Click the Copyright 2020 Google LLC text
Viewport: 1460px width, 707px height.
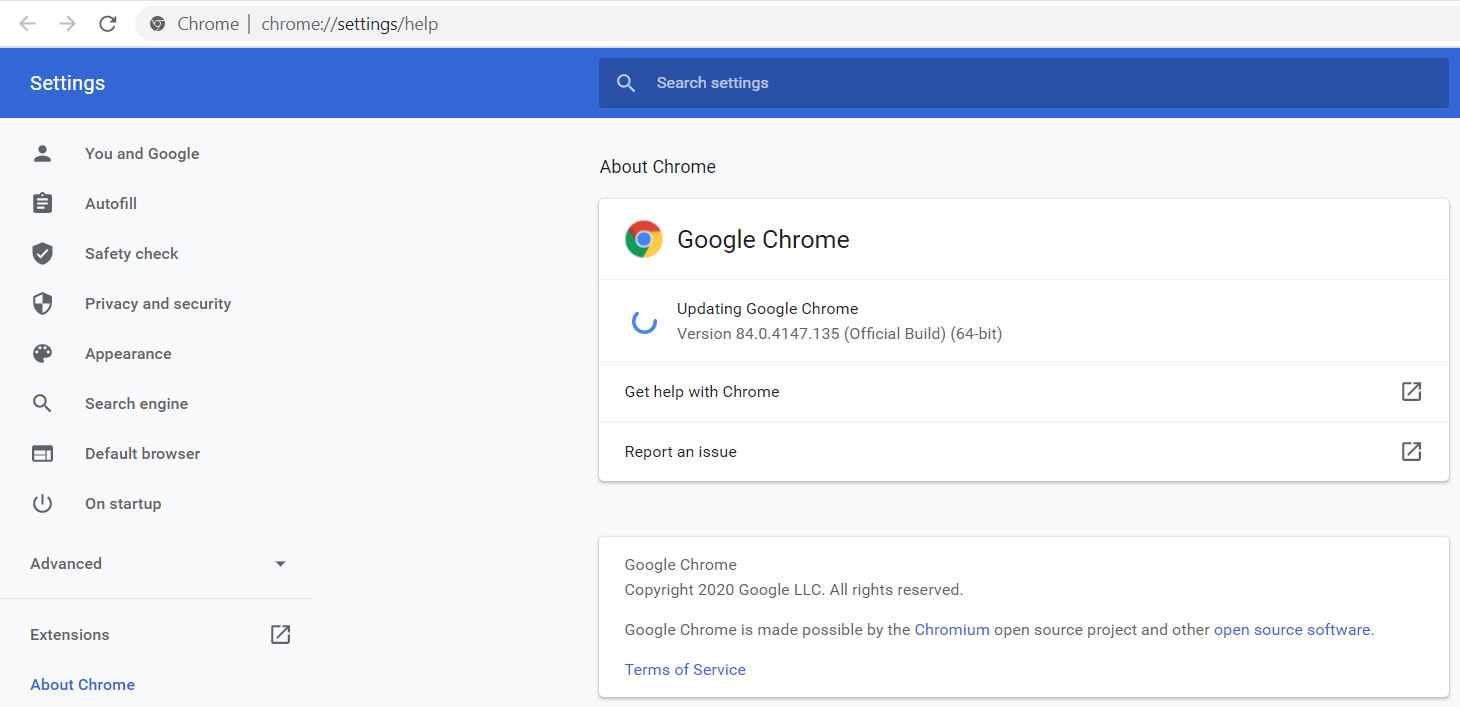794,590
